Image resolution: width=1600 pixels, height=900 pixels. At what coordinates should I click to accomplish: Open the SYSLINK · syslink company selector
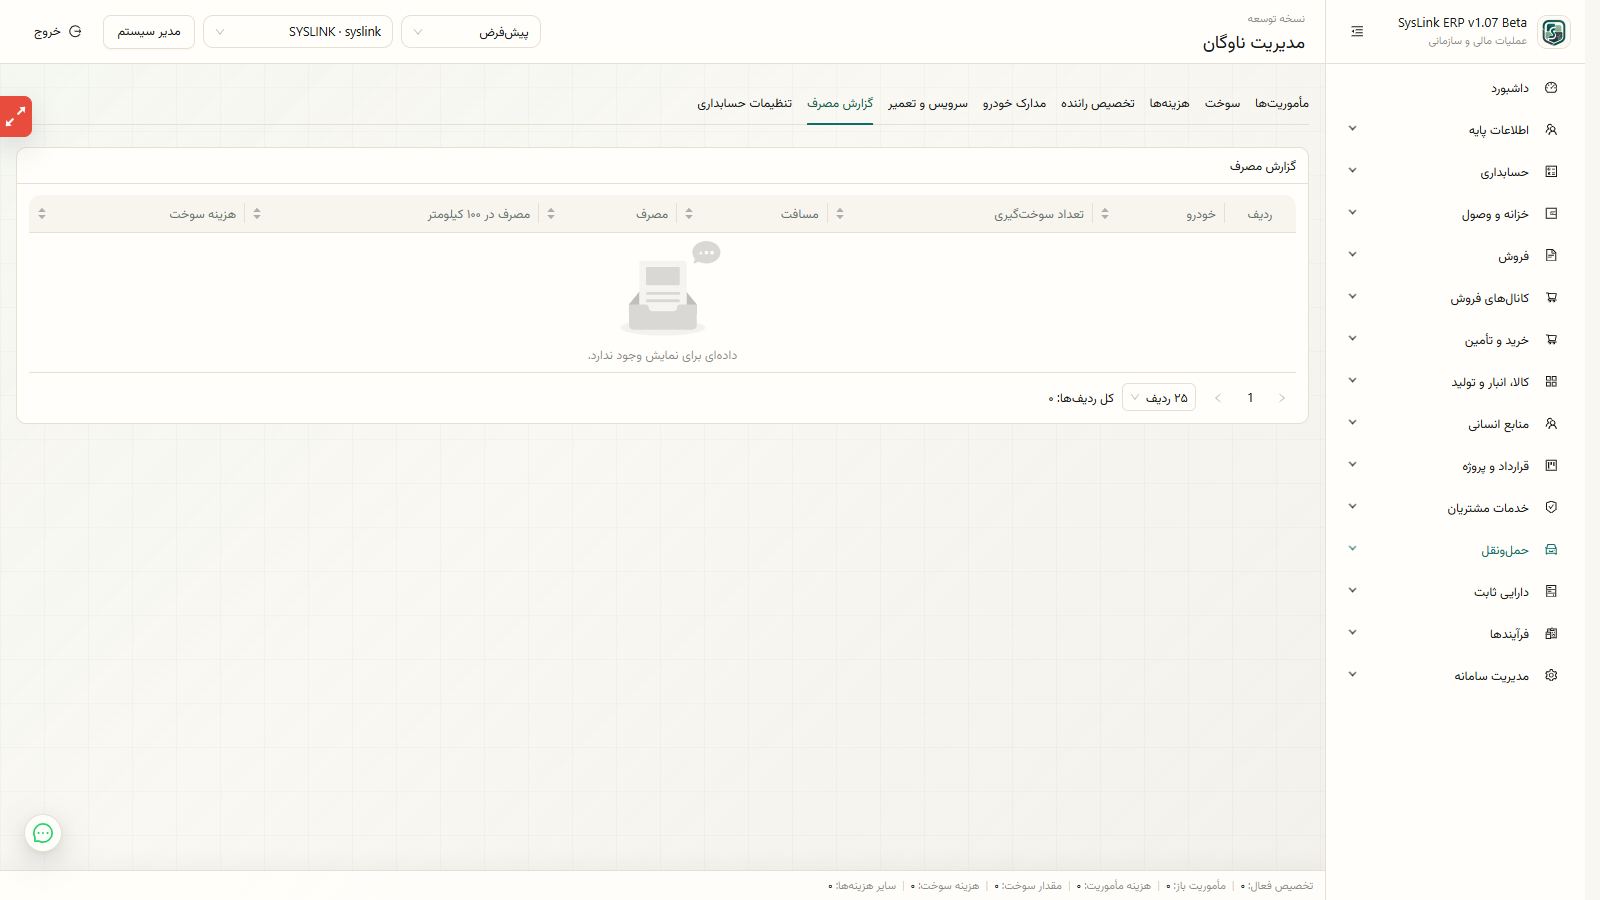point(298,32)
